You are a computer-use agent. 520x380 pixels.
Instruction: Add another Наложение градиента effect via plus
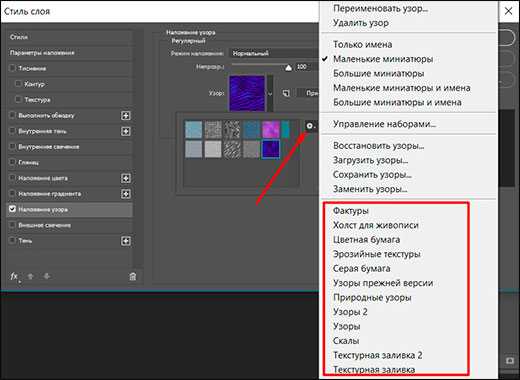pos(126,194)
